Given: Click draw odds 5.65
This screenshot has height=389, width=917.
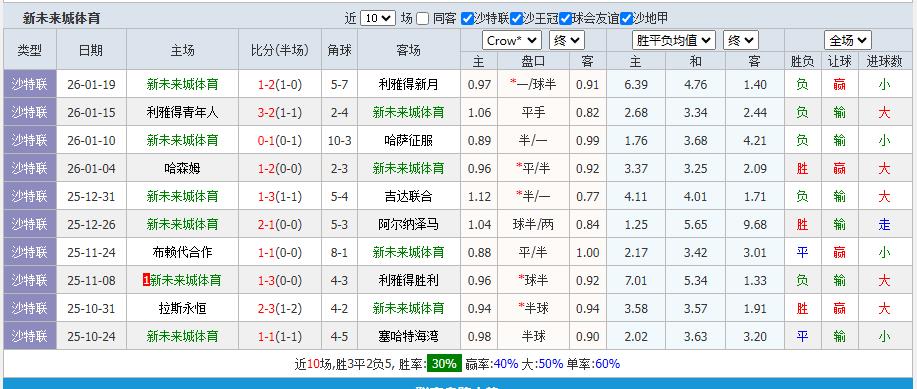Looking at the screenshot, I should 695,225.
